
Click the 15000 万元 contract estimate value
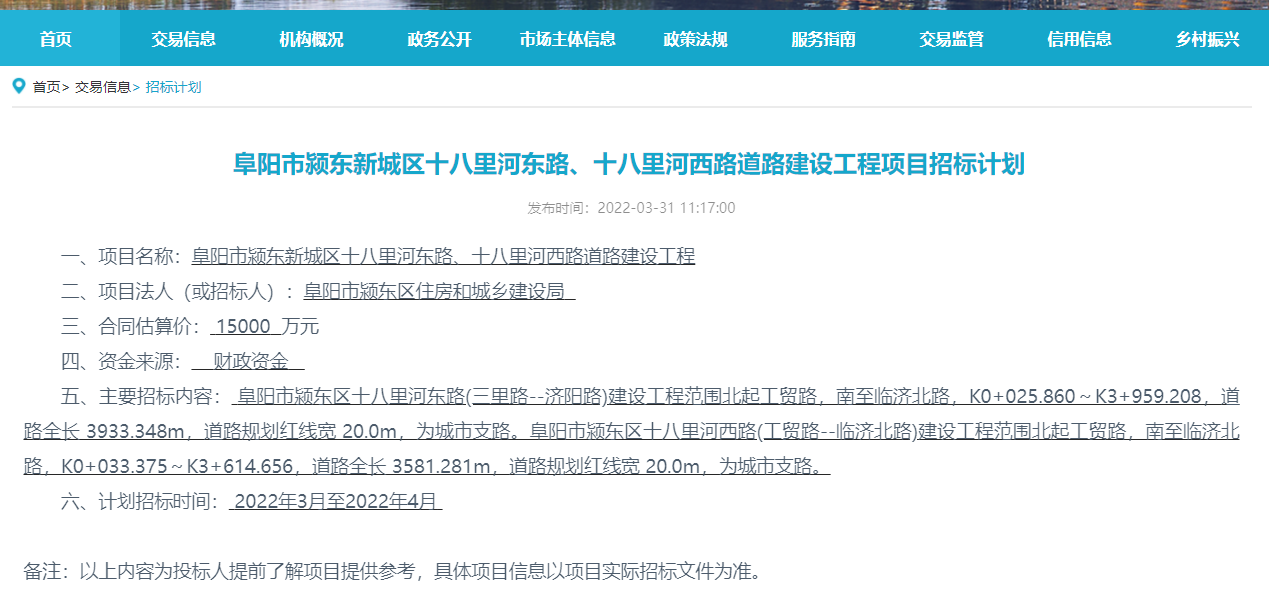pyautogui.click(x=264, y=326)
